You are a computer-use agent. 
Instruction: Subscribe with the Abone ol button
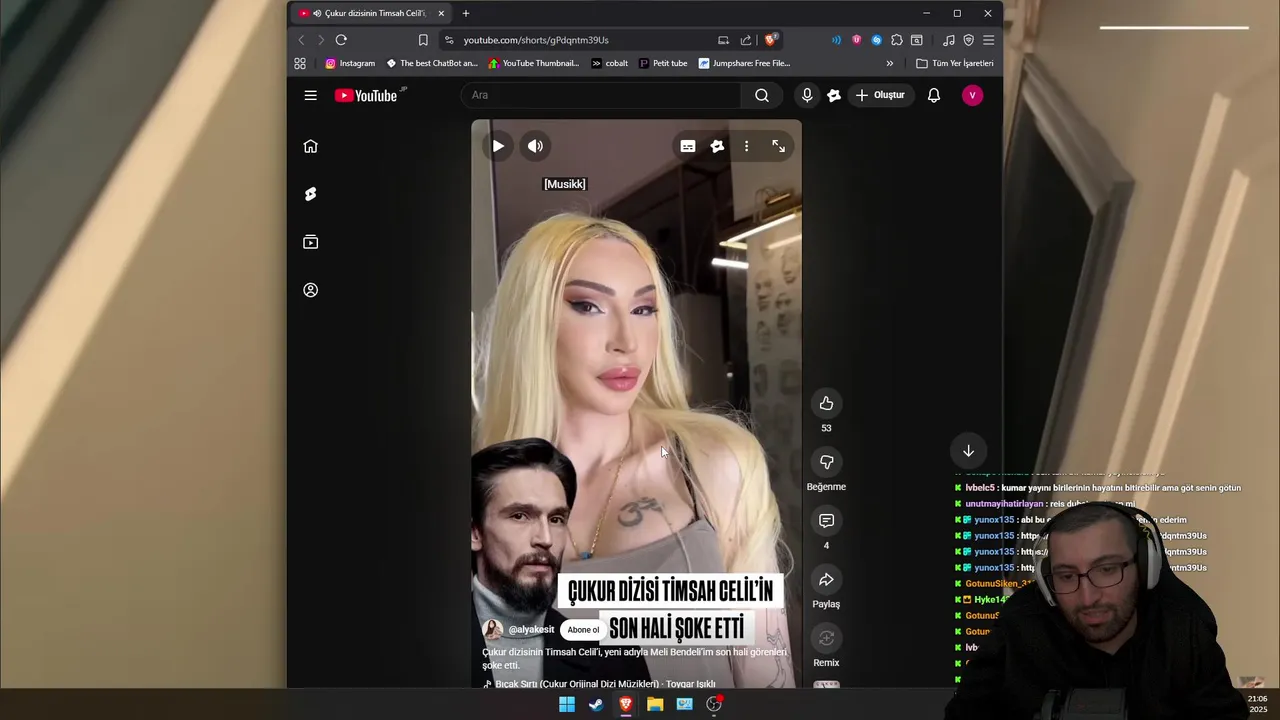583,630
